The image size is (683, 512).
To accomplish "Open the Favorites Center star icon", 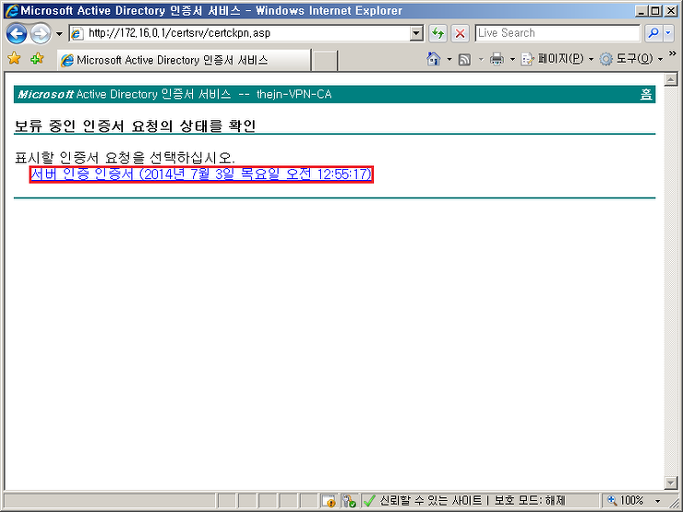I will [14, 58].
